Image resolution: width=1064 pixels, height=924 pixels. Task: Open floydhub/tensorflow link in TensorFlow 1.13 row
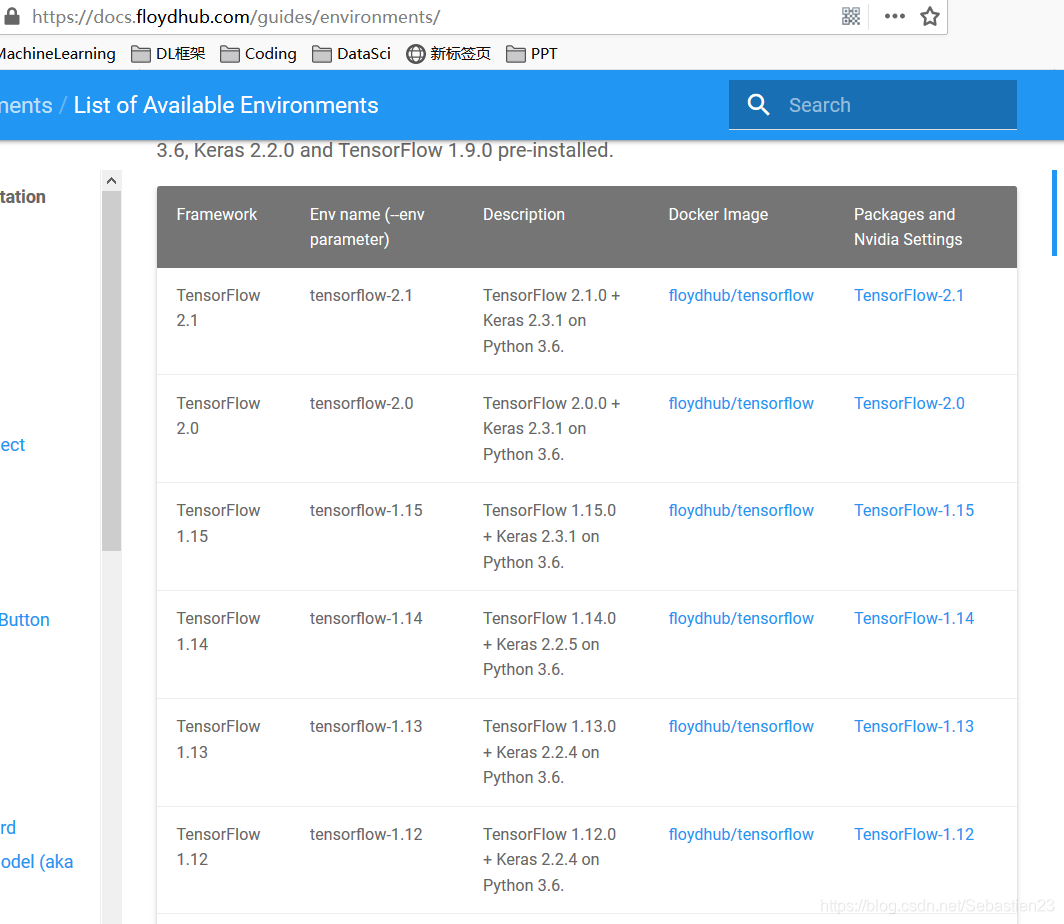click(741, 727)
